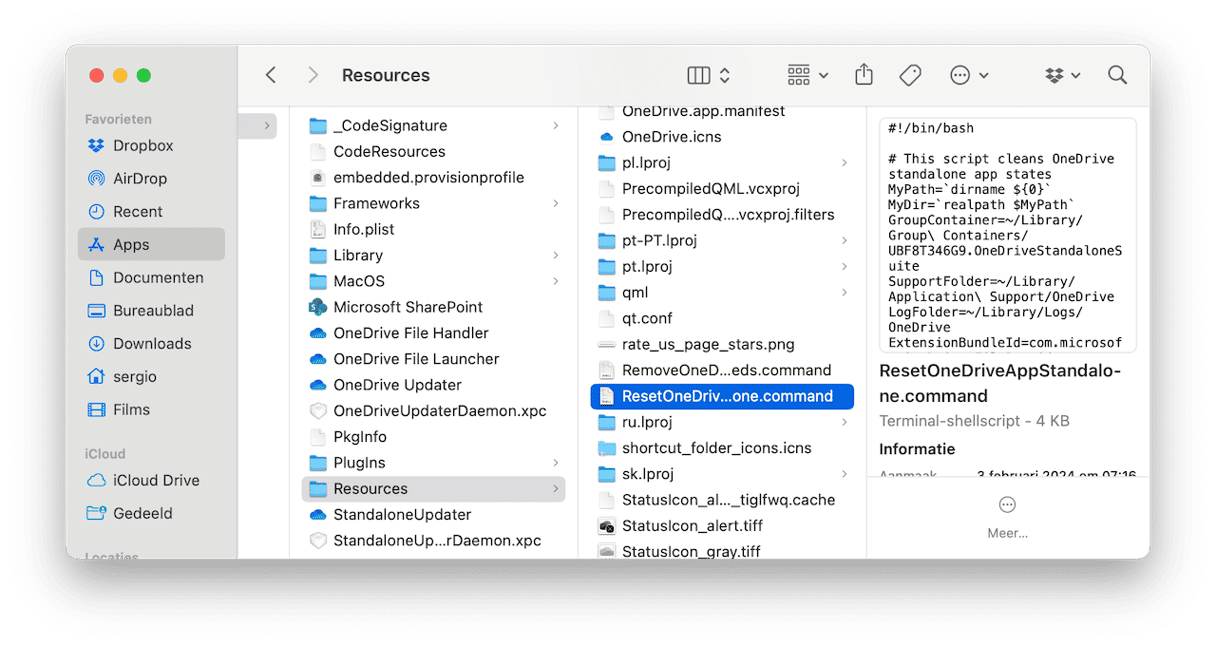1216x646 pixels.
Task: Select rate_us_page_stars.png
Action: 722,344
